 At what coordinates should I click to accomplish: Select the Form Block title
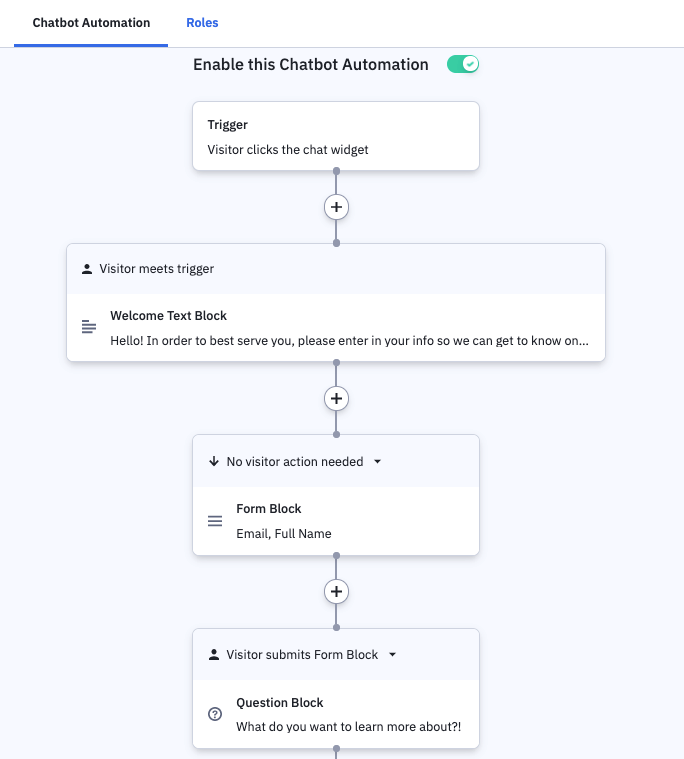[x=269, y=509]
